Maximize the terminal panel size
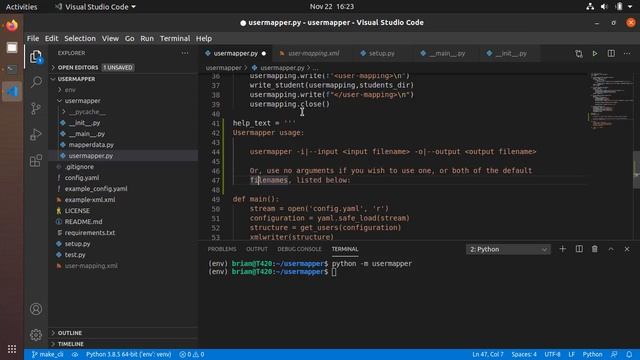The width and height of the screenshot is (640, 360). [611, 249]
